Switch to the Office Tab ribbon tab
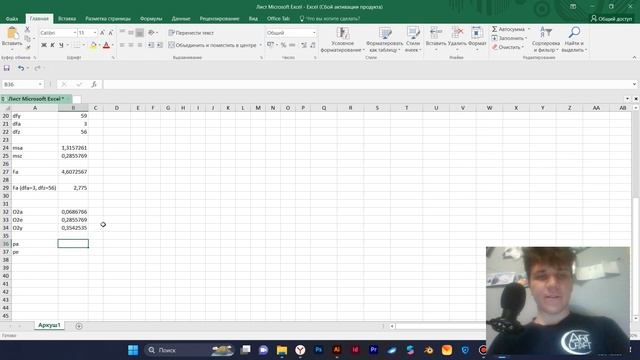 278,19
